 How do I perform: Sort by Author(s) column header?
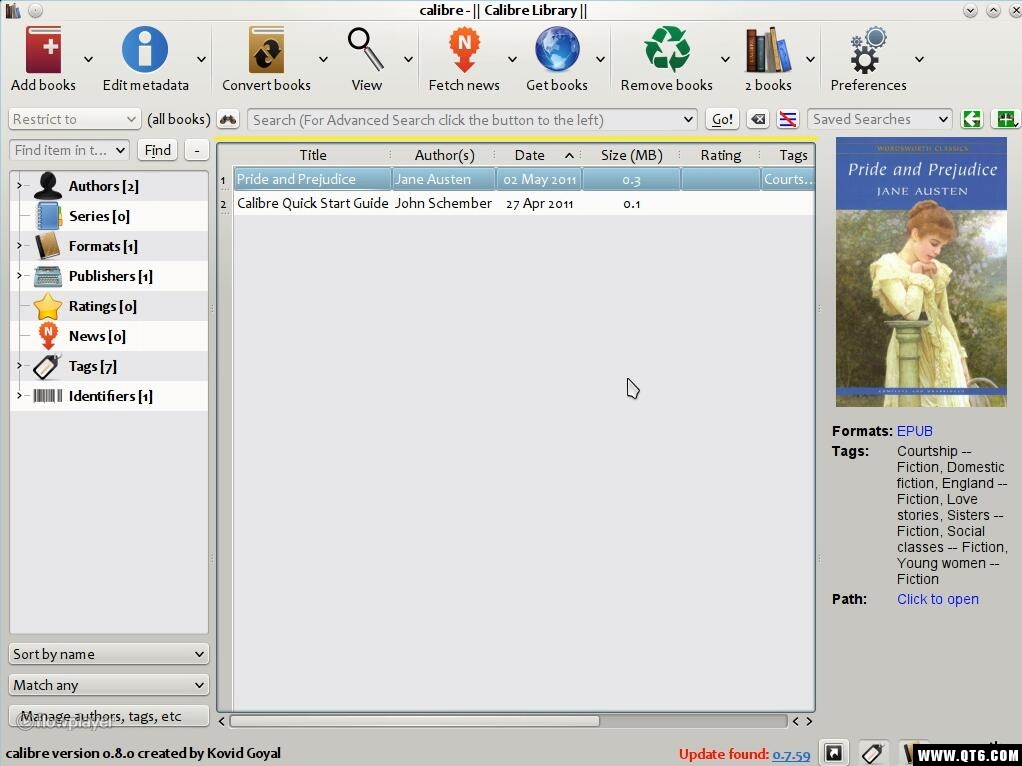pos(444,155)
